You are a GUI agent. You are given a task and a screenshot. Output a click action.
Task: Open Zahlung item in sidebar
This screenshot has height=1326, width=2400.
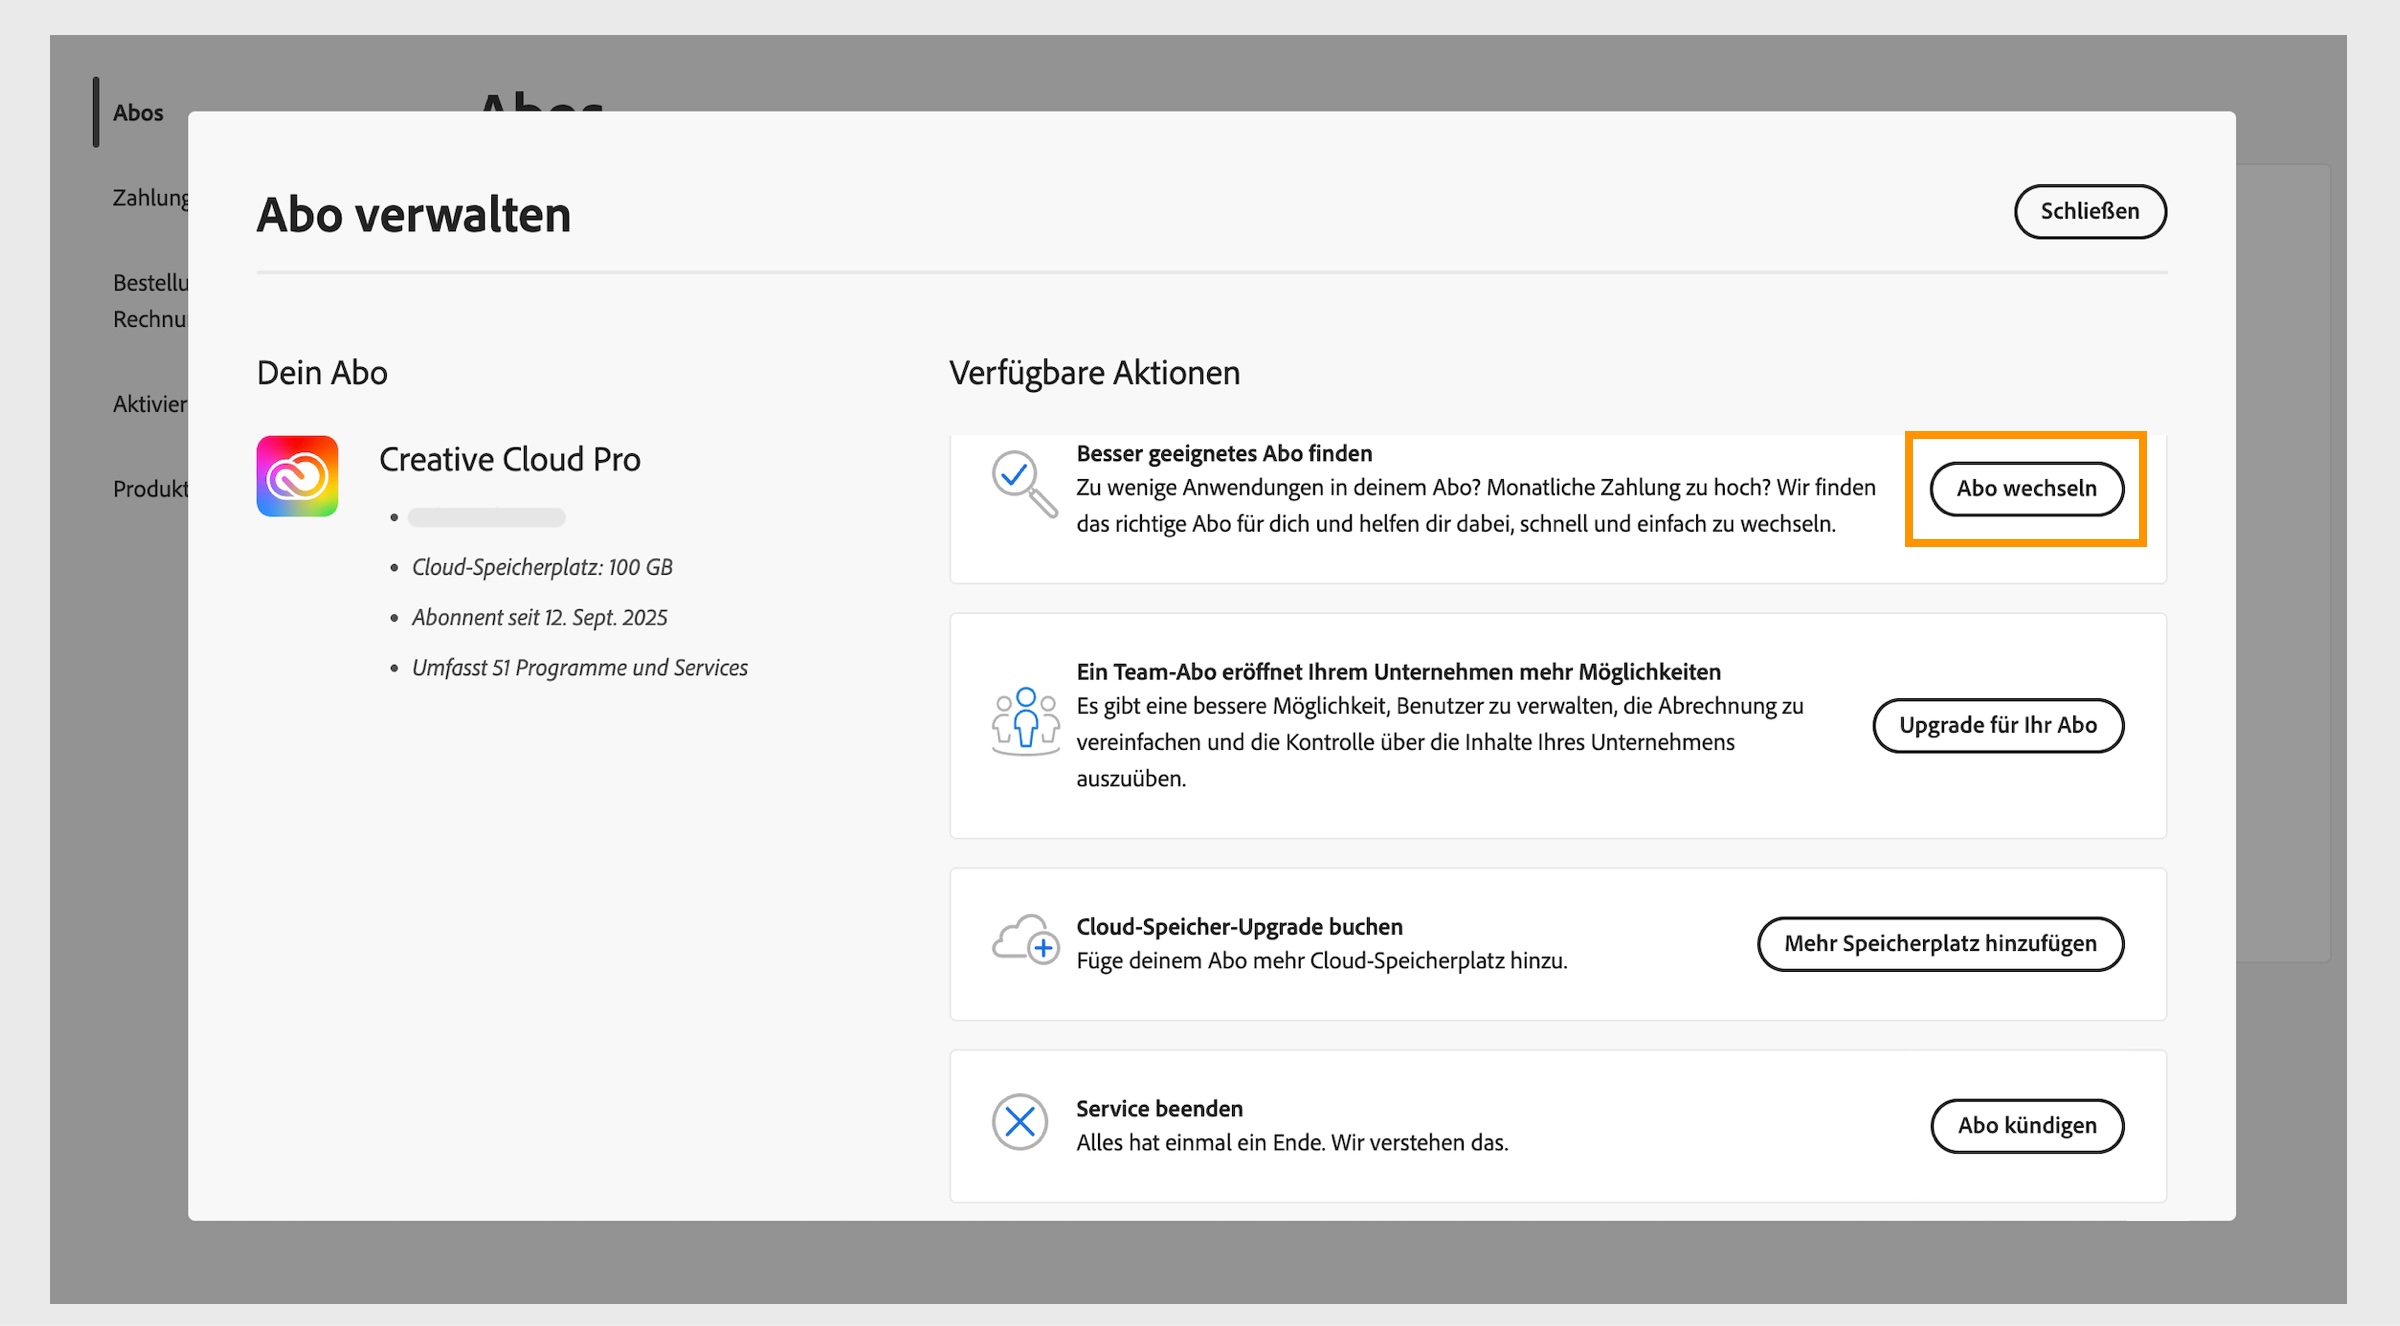pyautogui.click(x=150, y=198)
